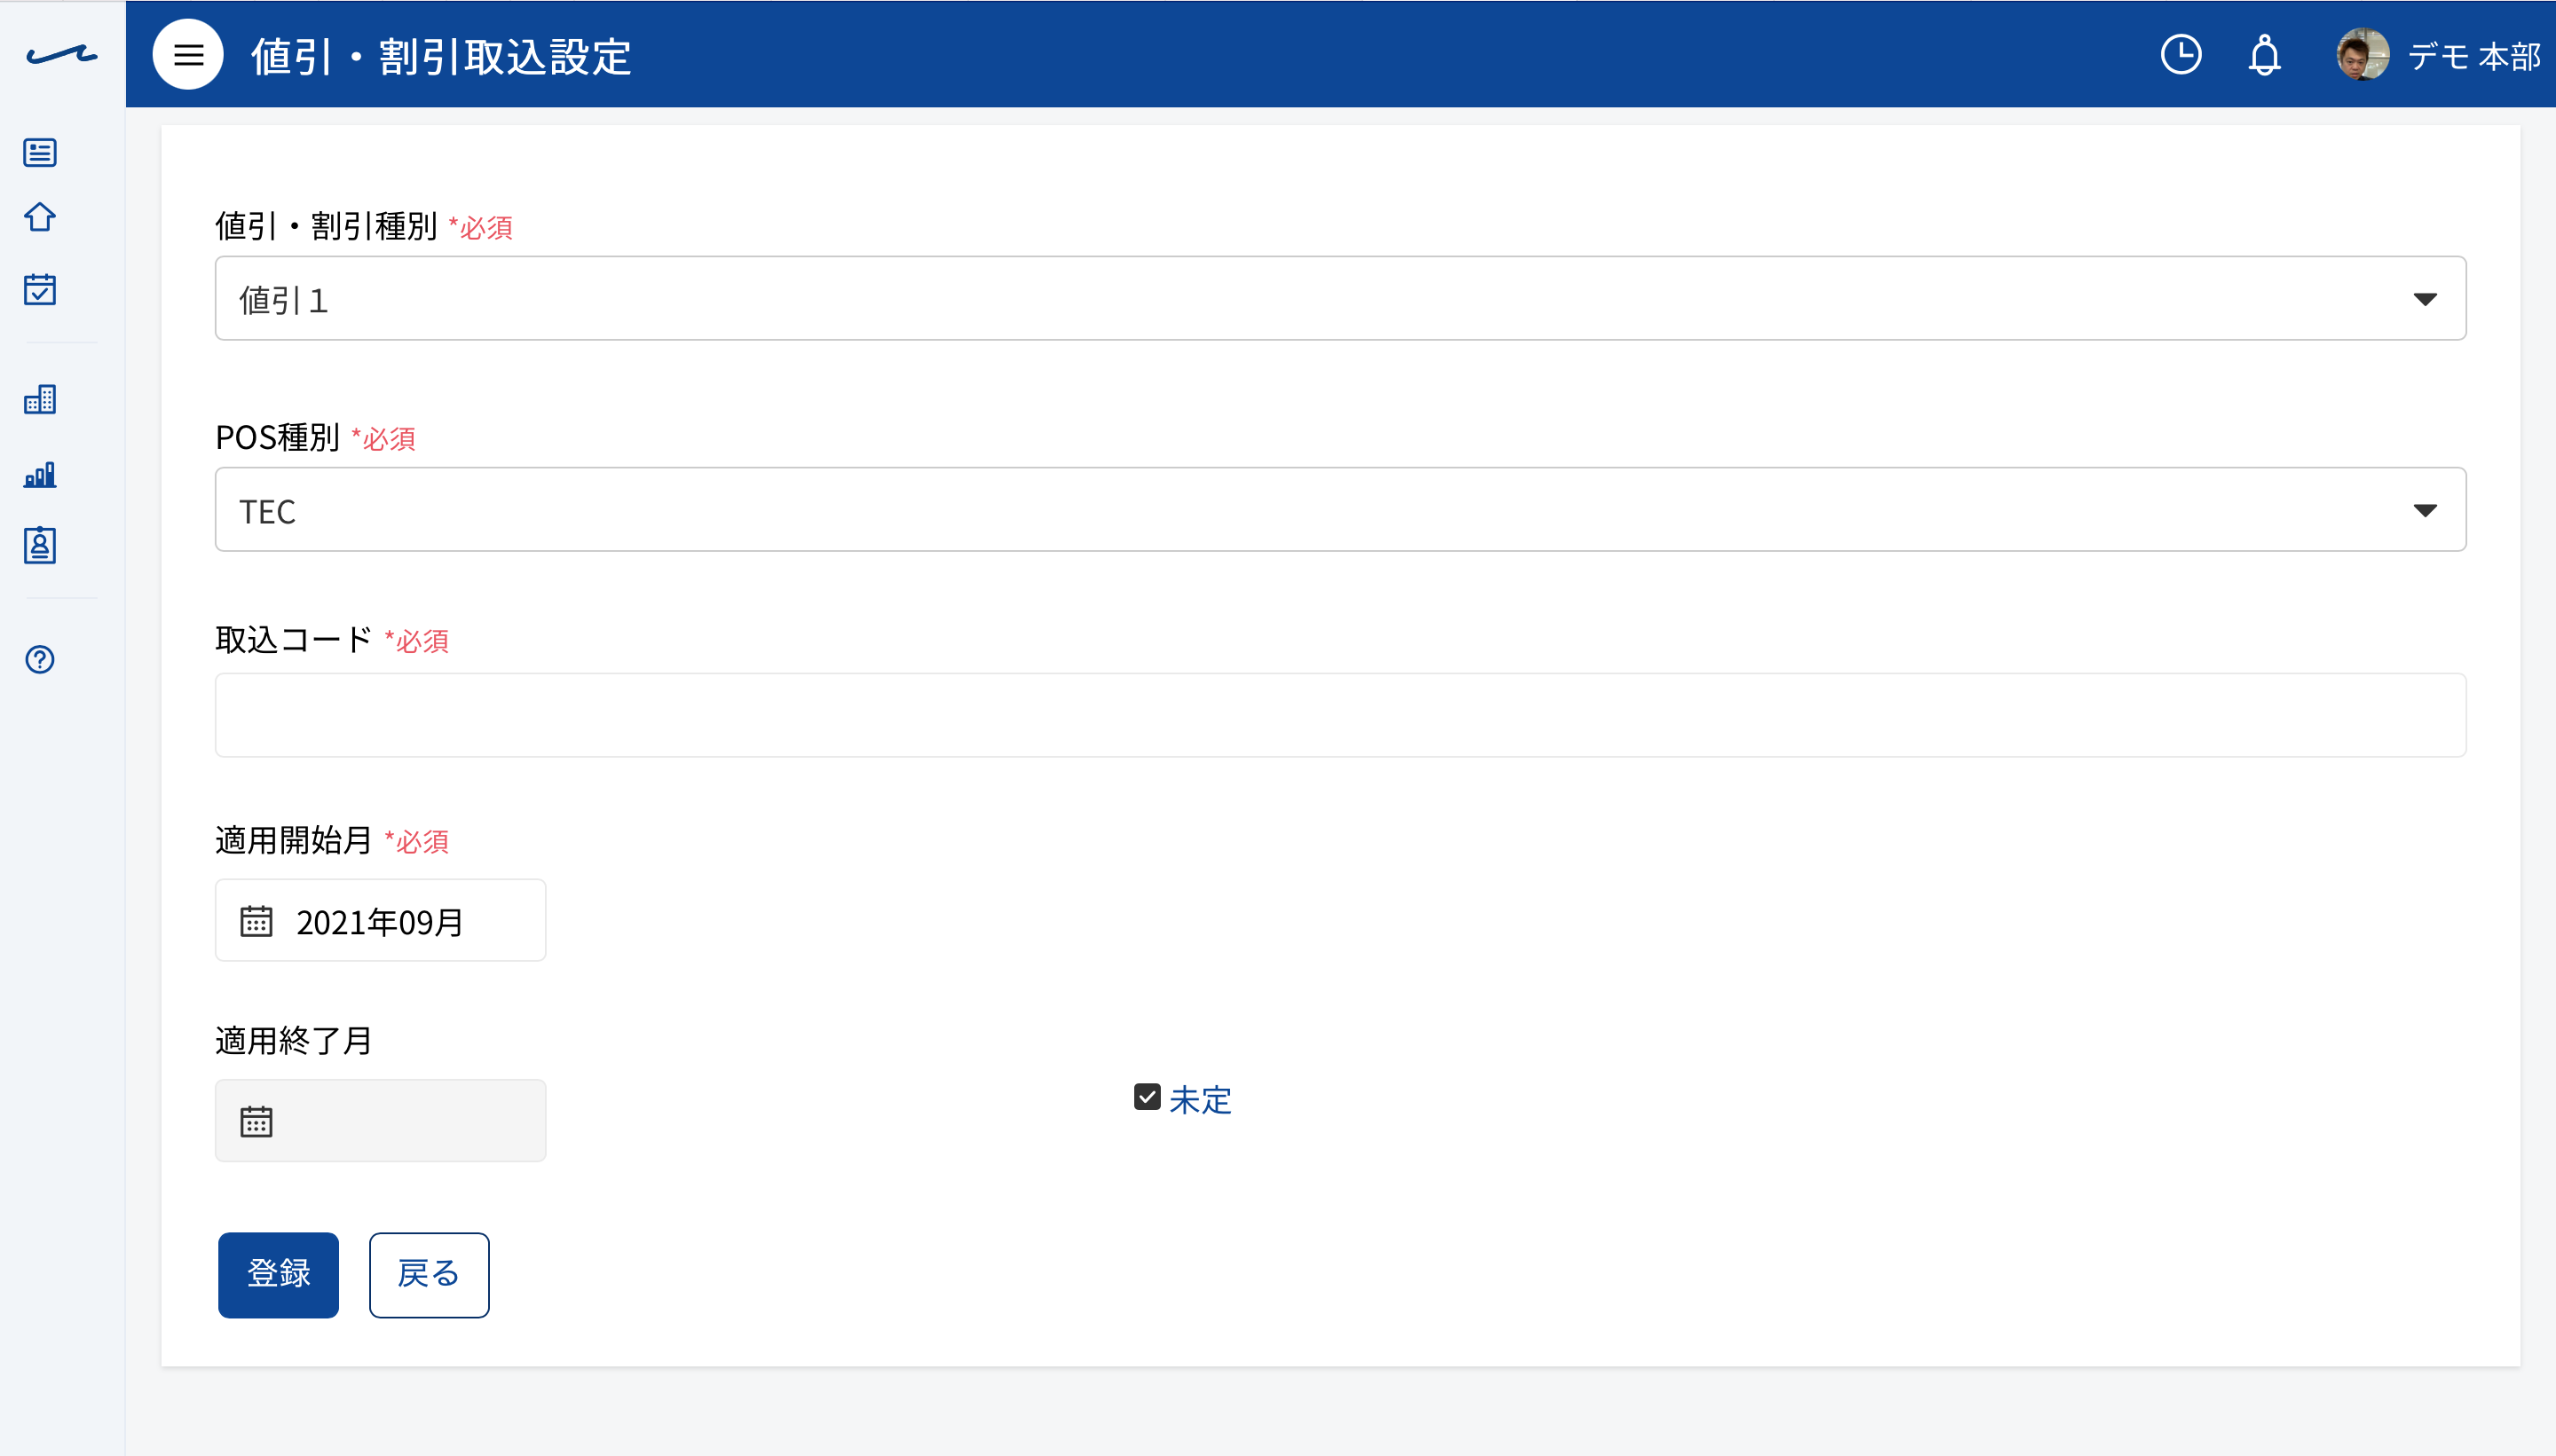This screenshot has width=2556, height=1456.
Task: Click the 未定 checkbox label
Action: [x=1200, y=1100]
